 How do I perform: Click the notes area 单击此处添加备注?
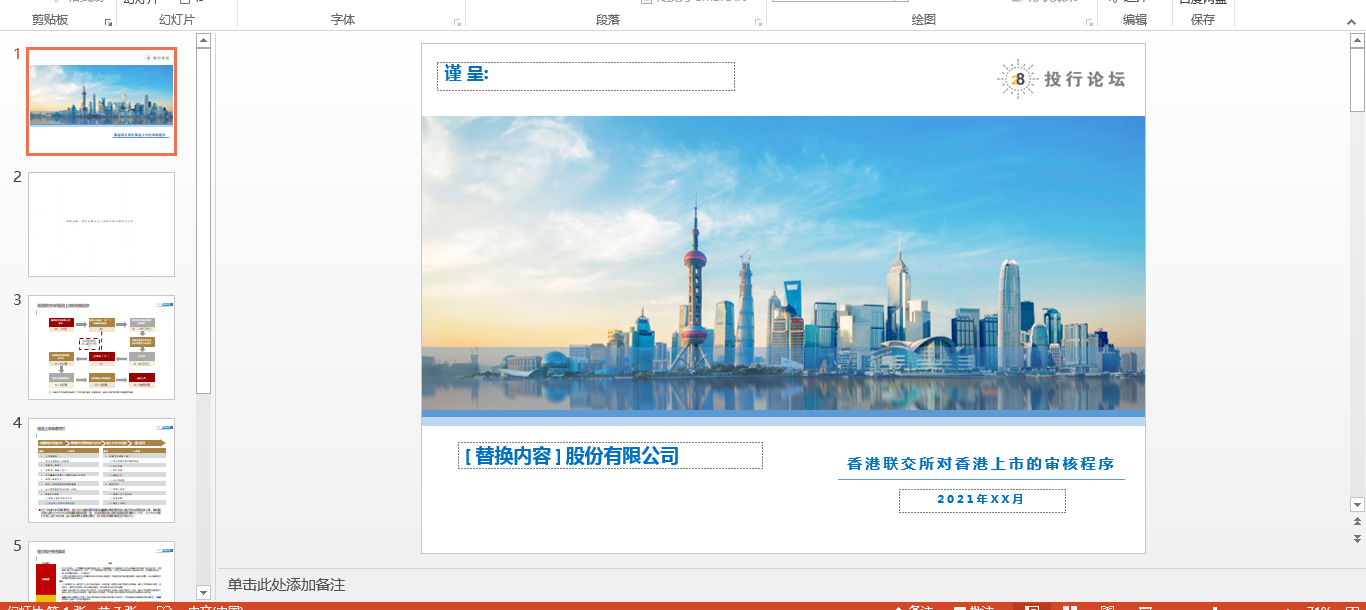[x=286, y=584]
